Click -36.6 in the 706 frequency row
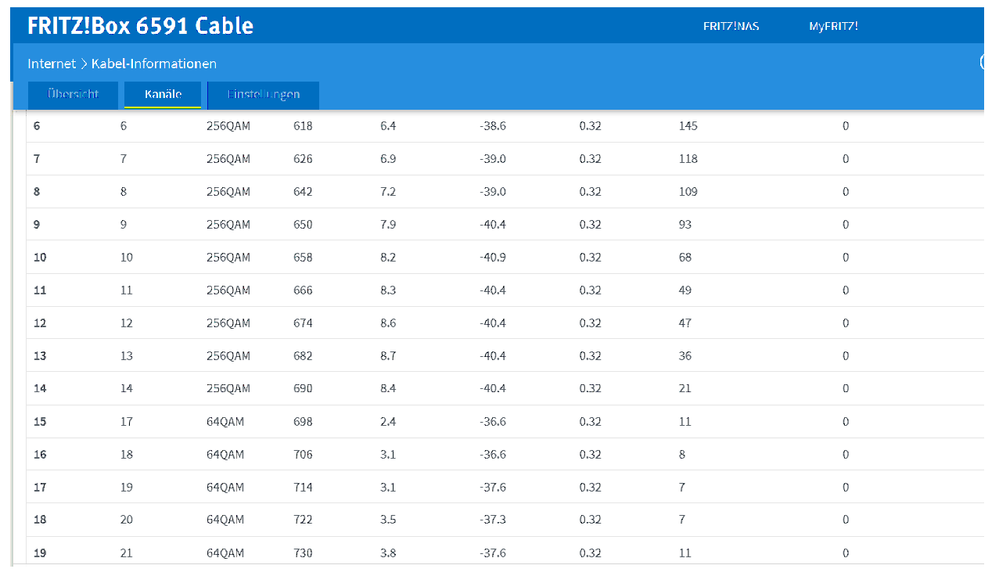 (492, 455)
